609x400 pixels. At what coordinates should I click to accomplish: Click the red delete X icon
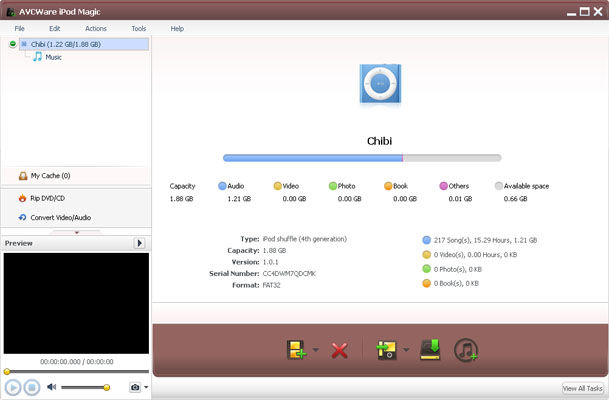[339, 350]
